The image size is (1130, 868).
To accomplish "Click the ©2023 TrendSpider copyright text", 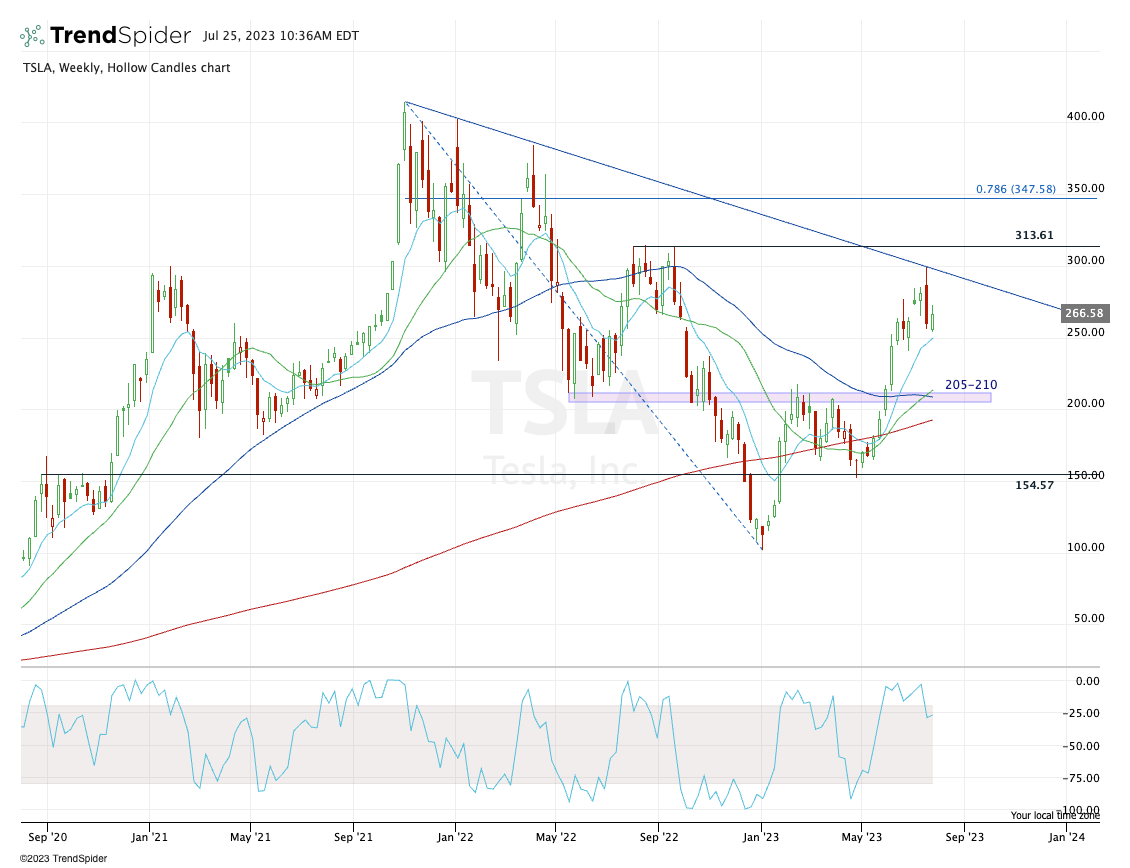I will (63, 859).
